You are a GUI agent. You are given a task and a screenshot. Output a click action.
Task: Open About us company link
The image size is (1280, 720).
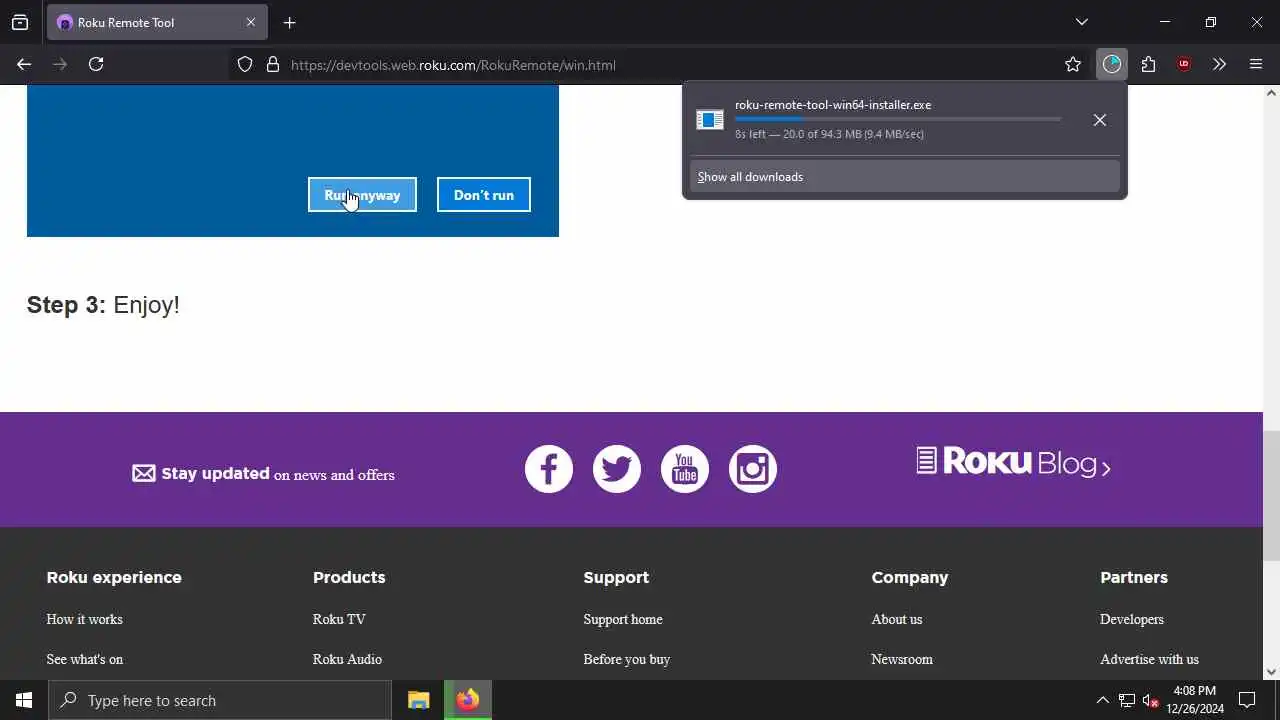(x=897, y=619)
